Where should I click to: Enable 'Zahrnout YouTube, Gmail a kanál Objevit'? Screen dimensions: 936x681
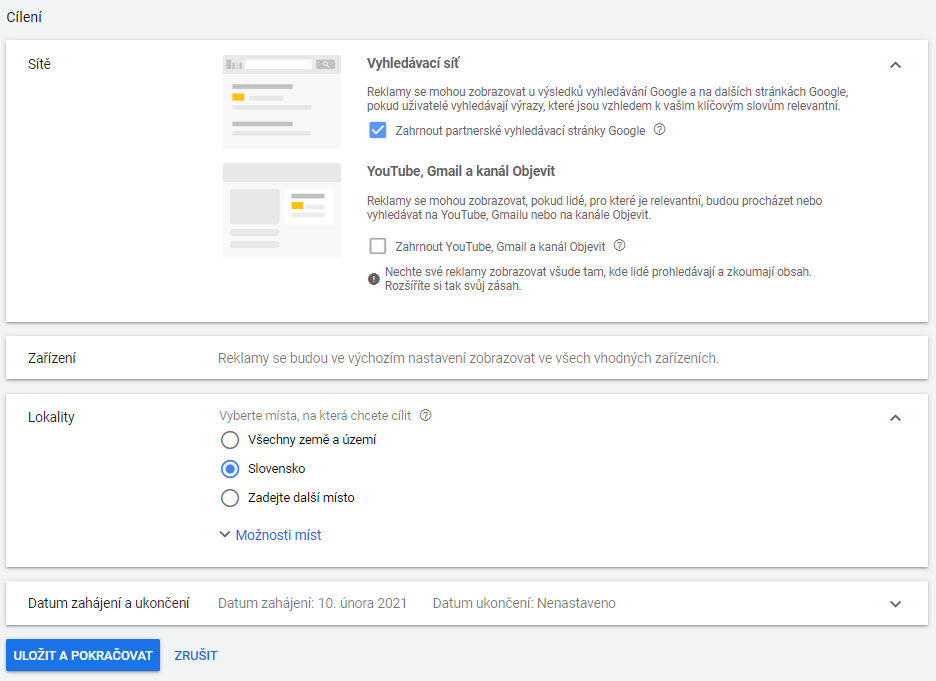(x=377, y=246)
